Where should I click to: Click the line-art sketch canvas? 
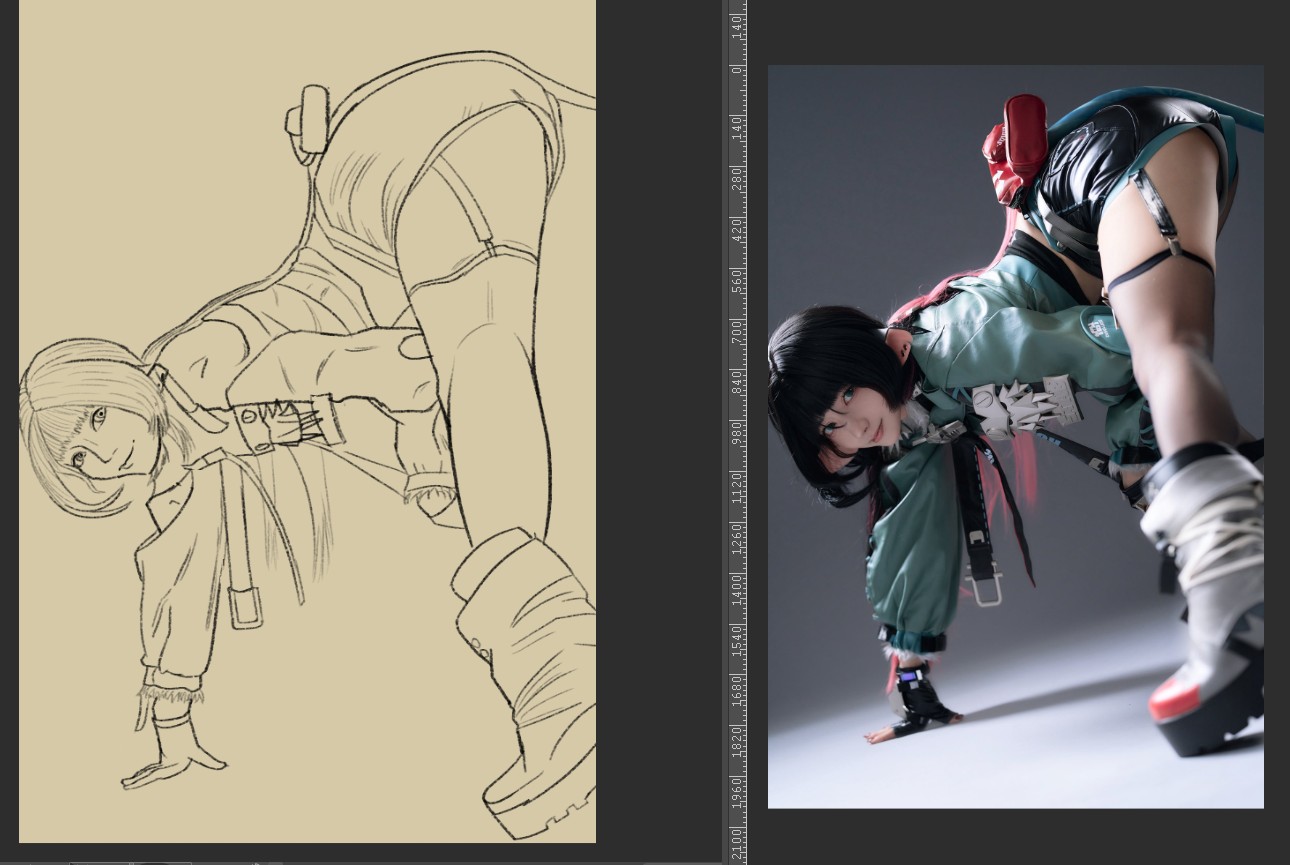click(307, 421)
